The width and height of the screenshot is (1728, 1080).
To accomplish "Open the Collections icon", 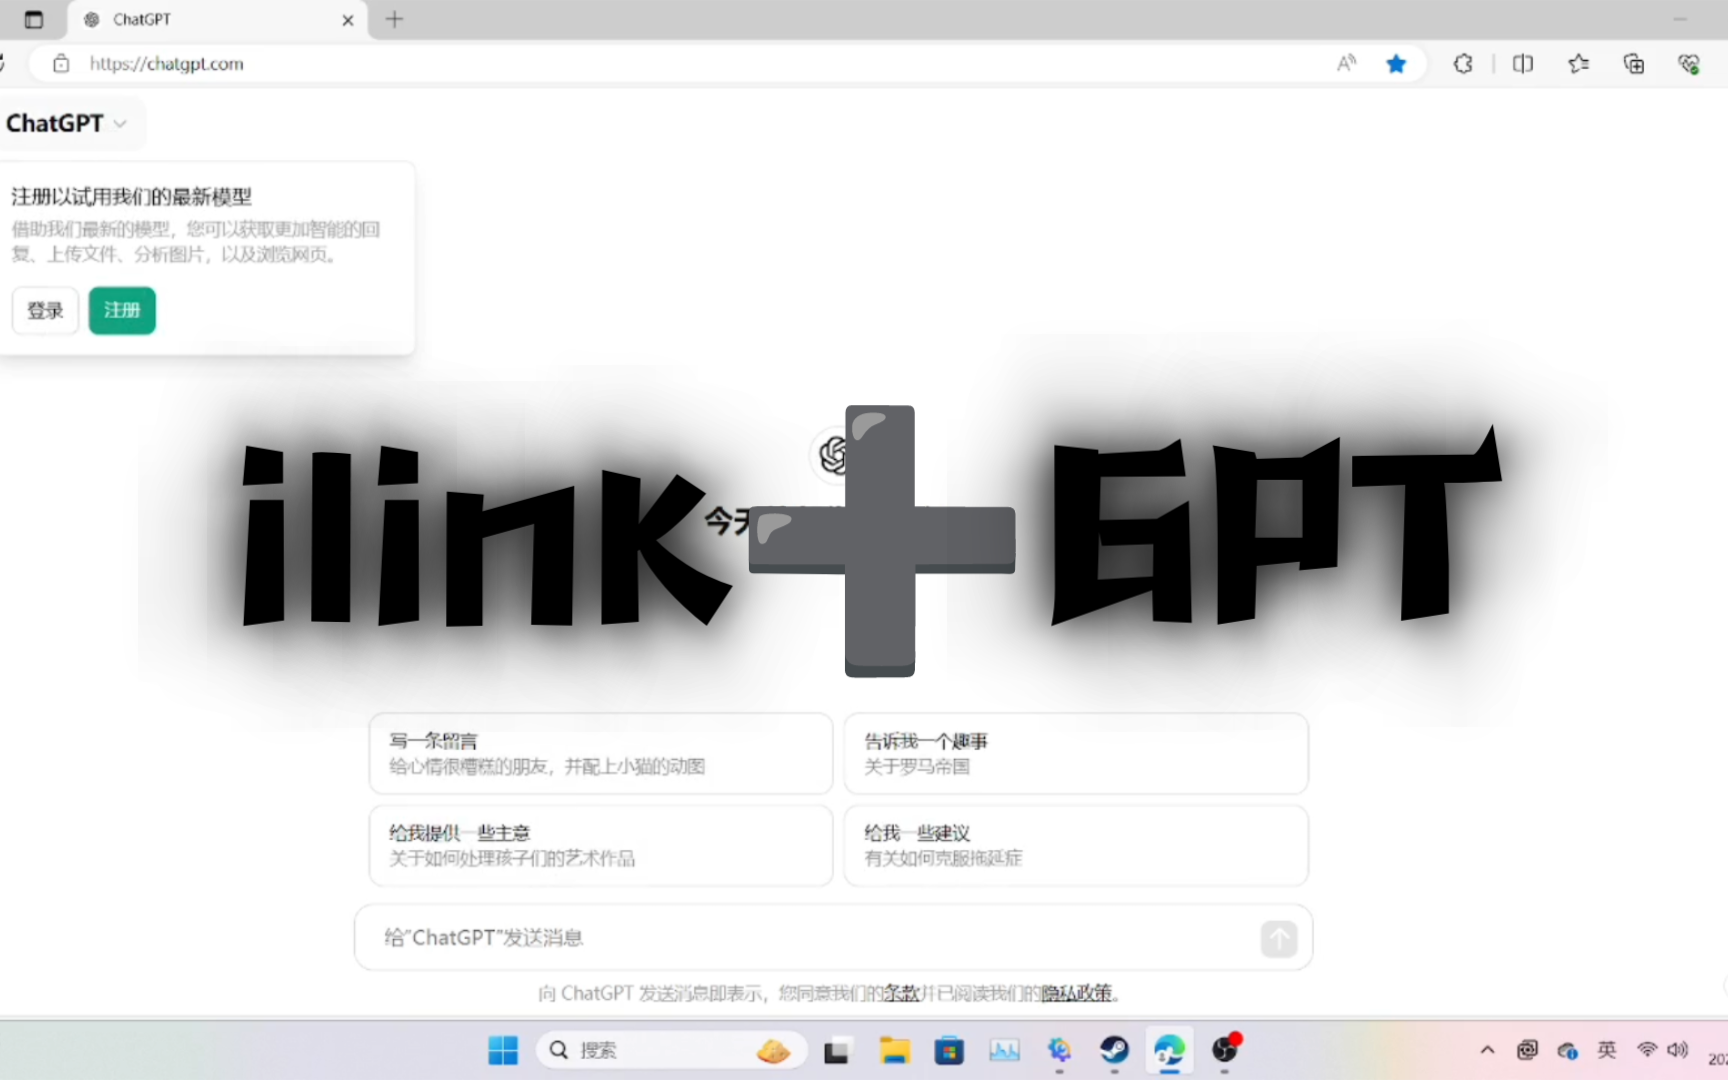I will 1634,64.
